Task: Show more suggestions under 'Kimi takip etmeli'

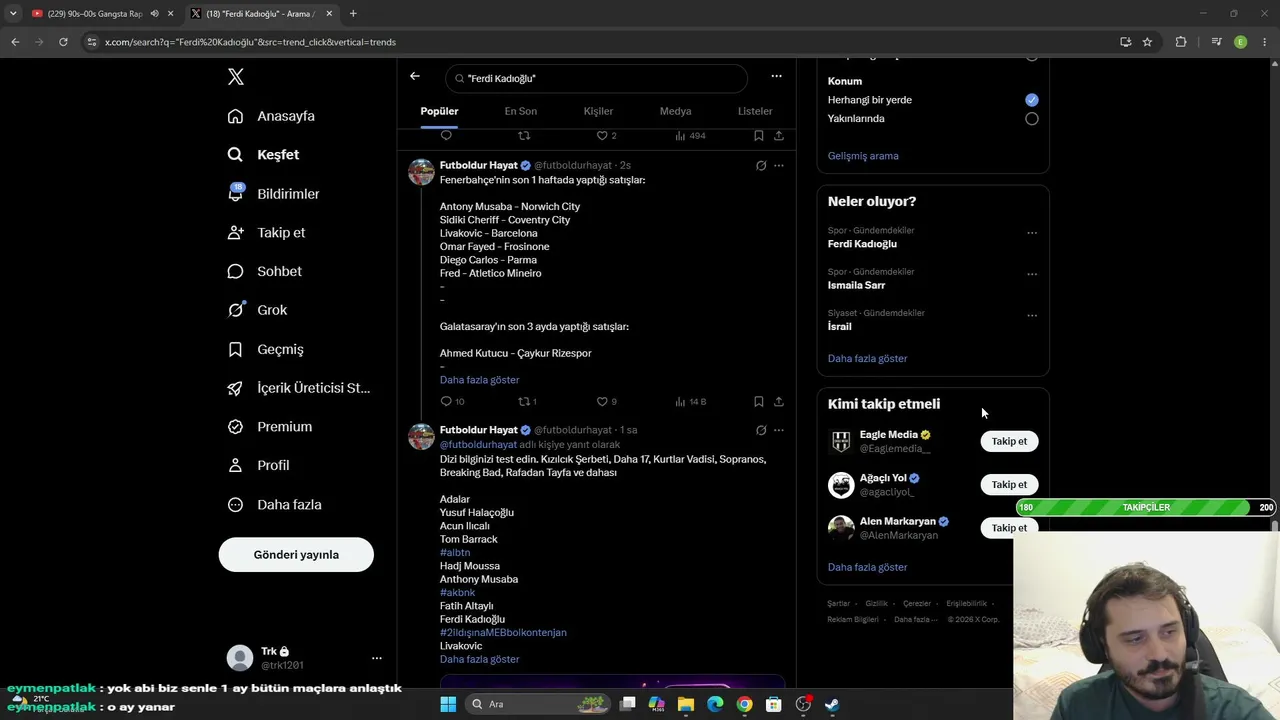Action: (x=868, y=567)
